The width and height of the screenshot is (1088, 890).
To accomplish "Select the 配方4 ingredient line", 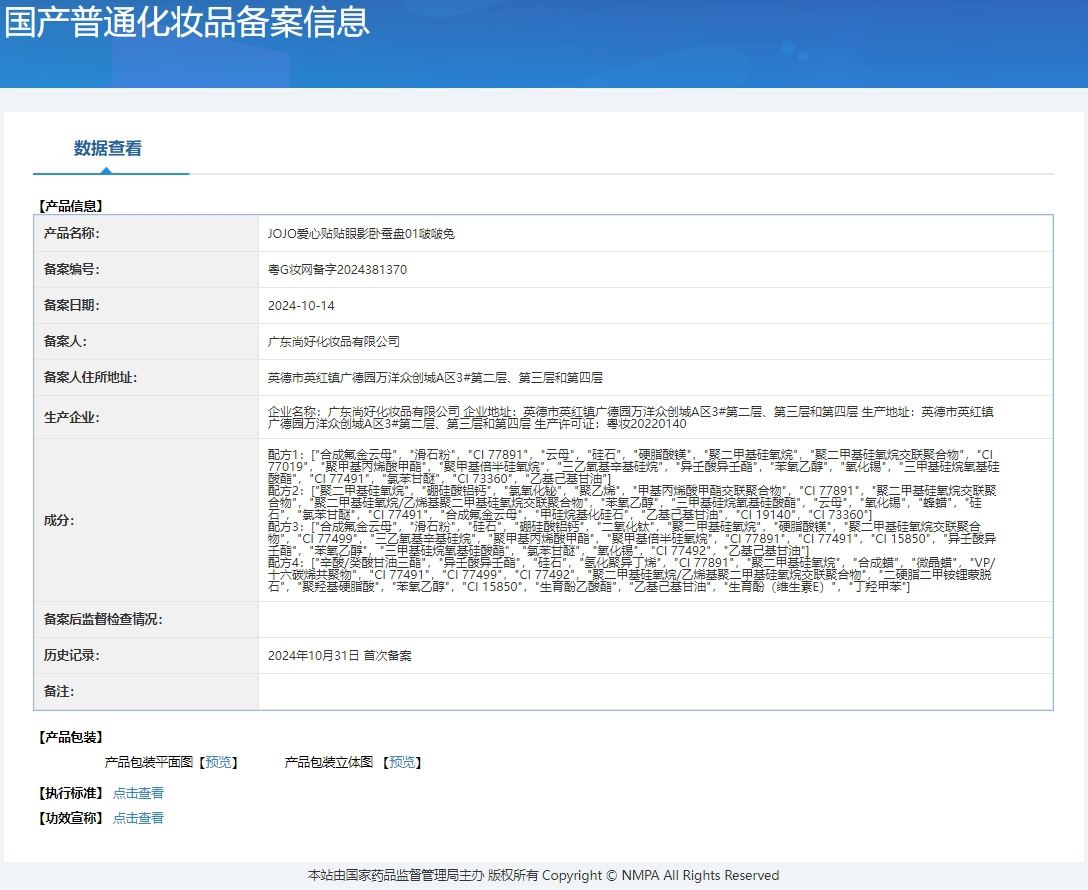I will (x=631, y=575).
